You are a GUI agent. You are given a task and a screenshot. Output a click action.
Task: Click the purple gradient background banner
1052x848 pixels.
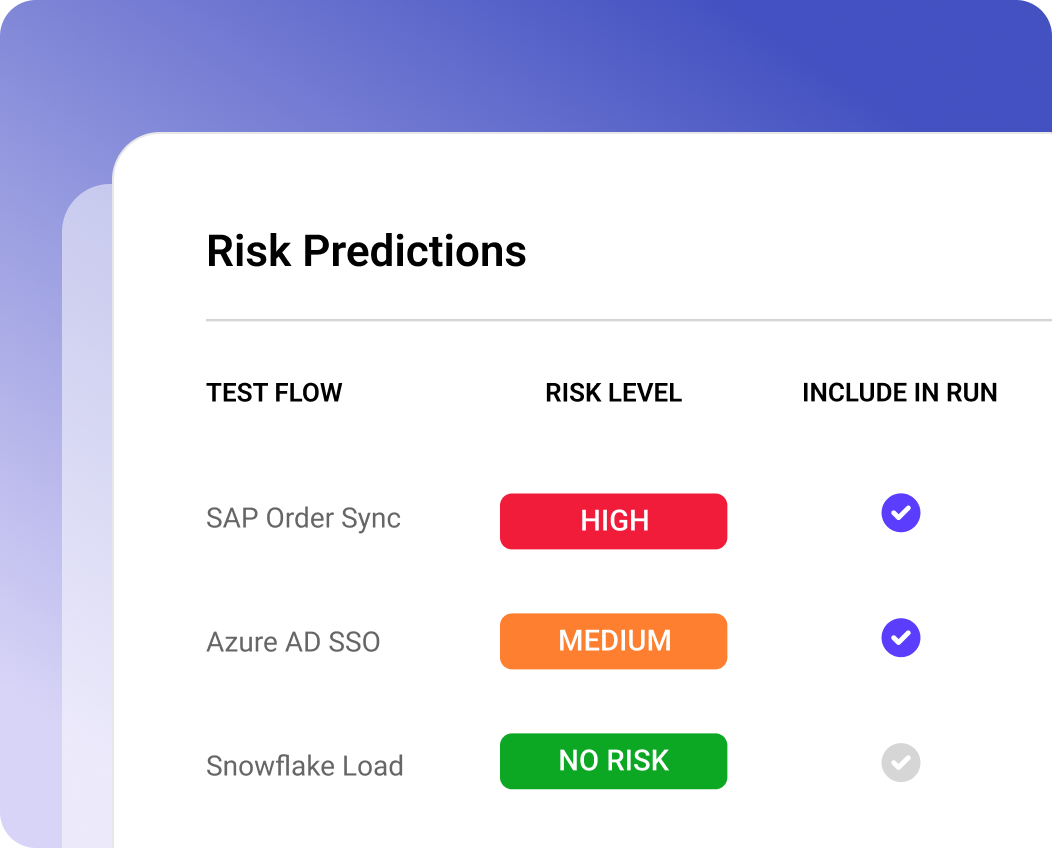pyautogui.click(x=526, y=66)
